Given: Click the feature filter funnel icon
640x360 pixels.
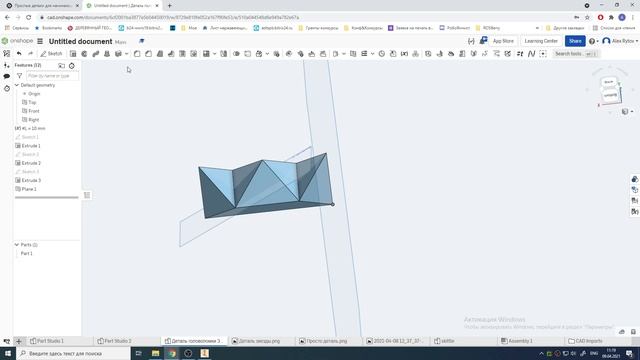Looking at the screenshot, I should click(x=19, y=76).
